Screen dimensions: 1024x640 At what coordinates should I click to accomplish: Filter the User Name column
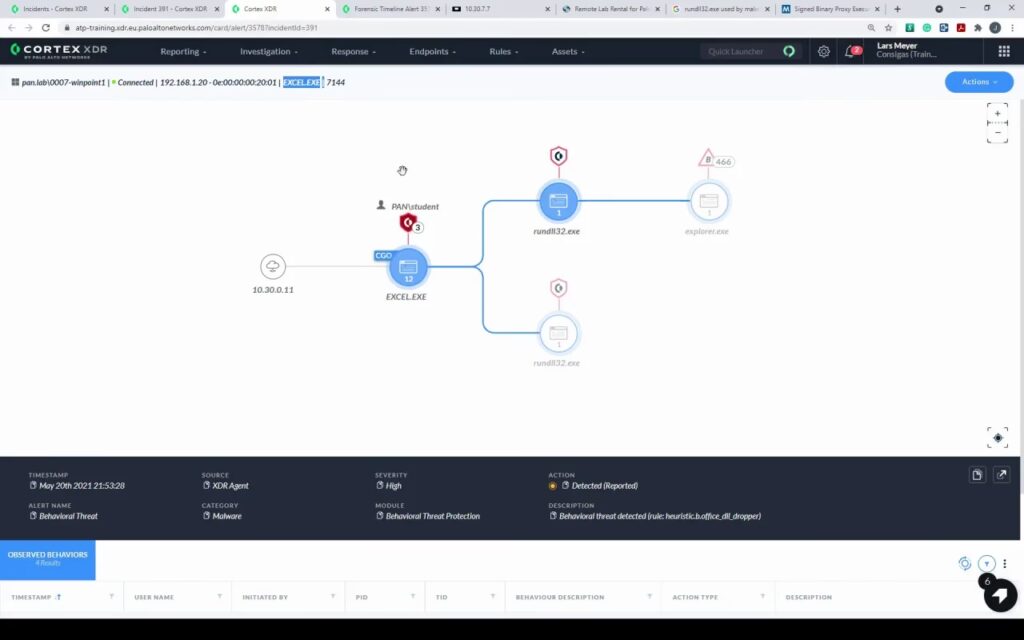pos(219,596)
